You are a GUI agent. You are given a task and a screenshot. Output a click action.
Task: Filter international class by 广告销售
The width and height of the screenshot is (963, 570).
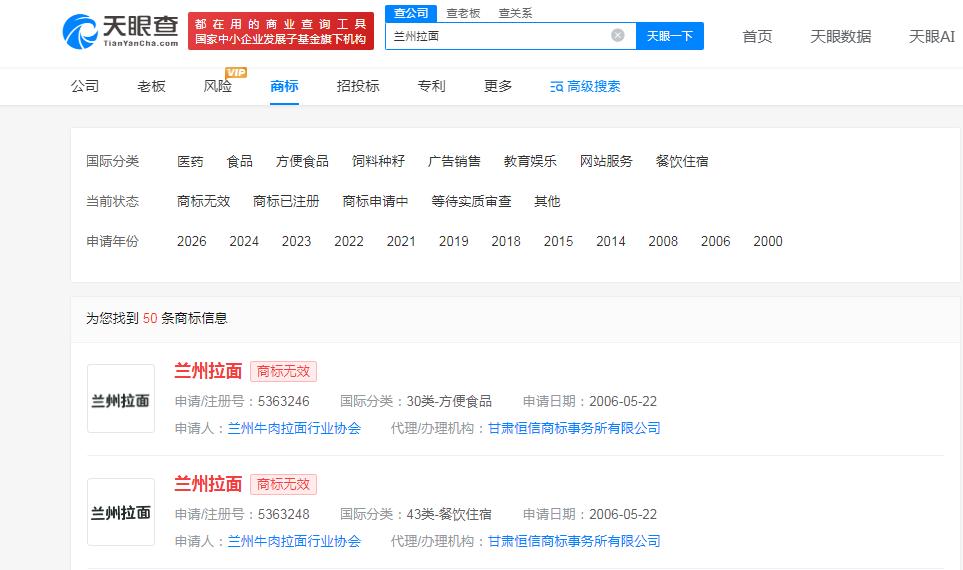[454, 162]
